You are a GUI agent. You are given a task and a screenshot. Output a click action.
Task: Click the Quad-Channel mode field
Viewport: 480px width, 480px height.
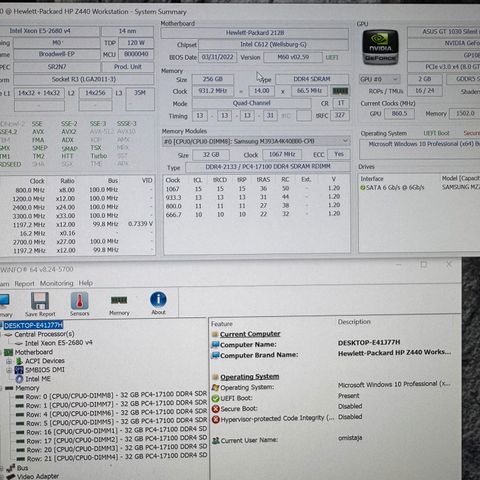[252, 103]
